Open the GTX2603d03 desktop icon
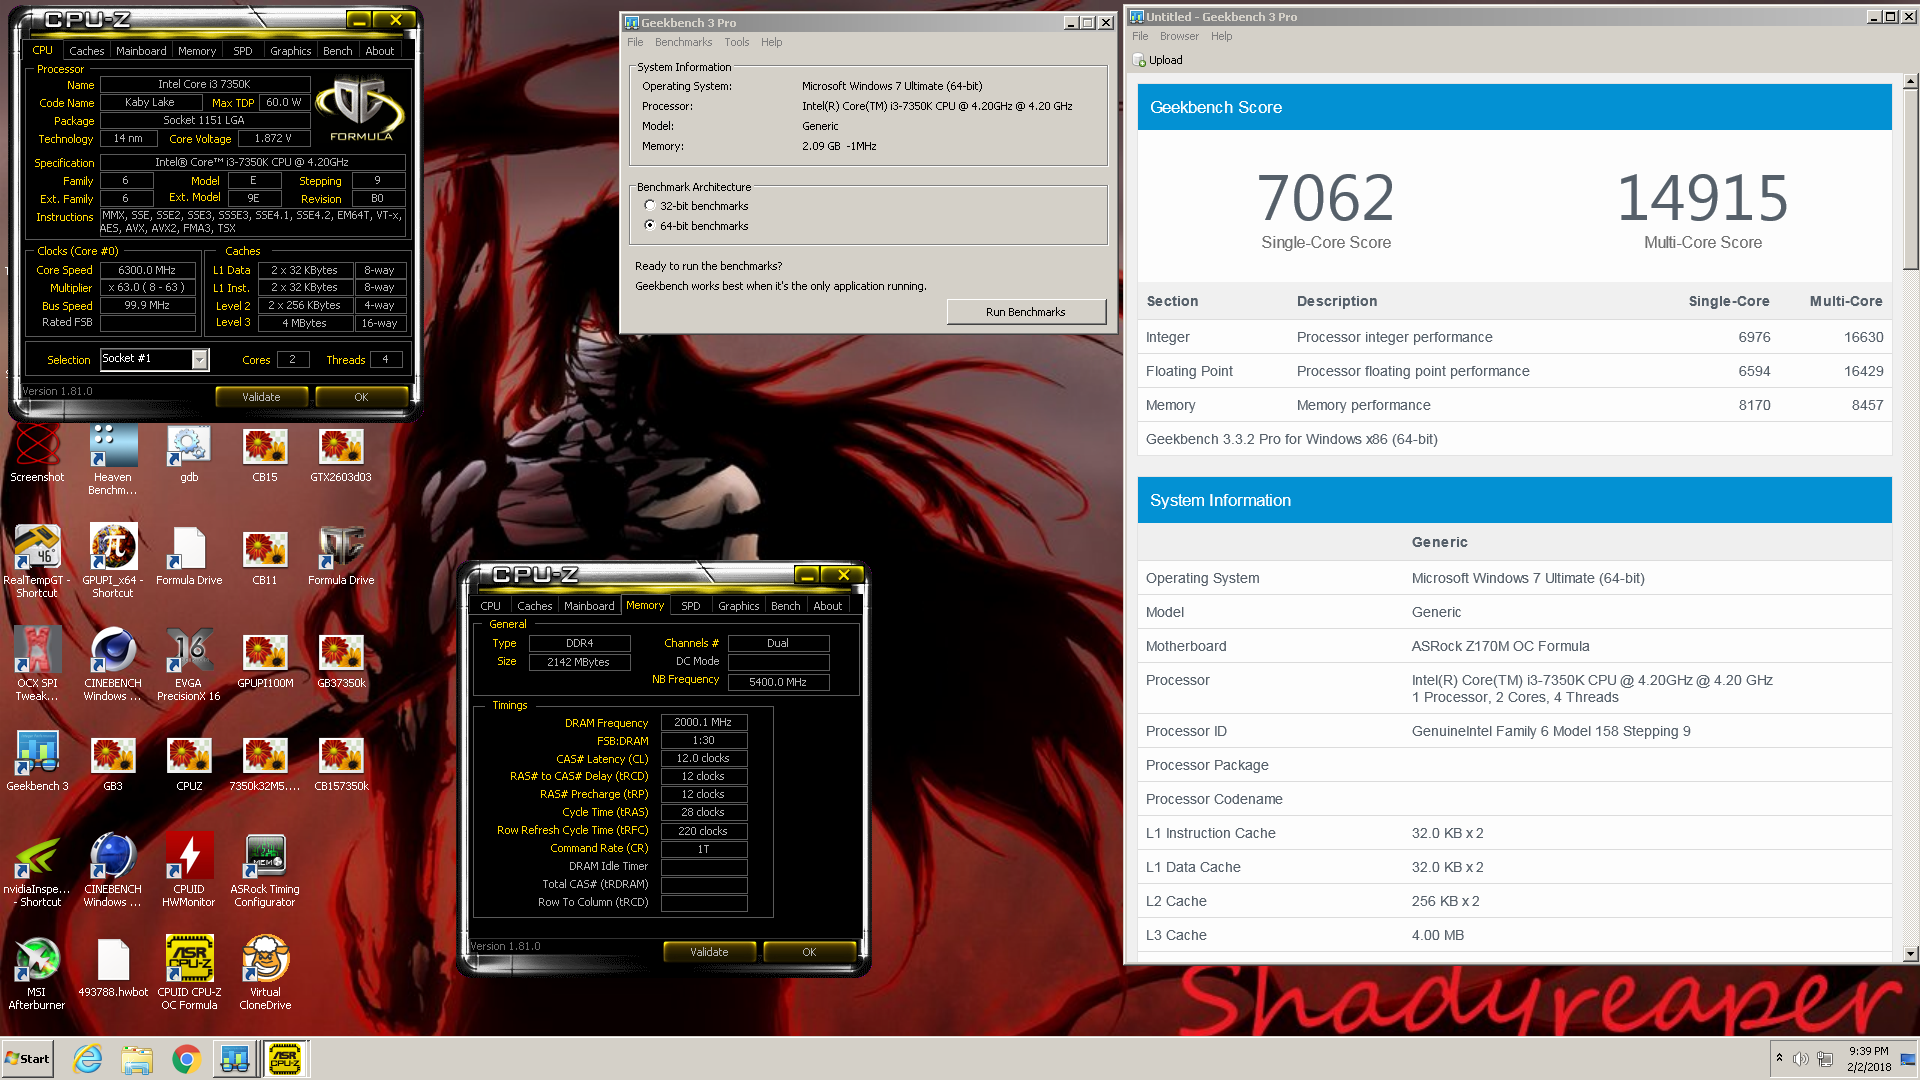Screen dimensions: 1920x1080 341,456
